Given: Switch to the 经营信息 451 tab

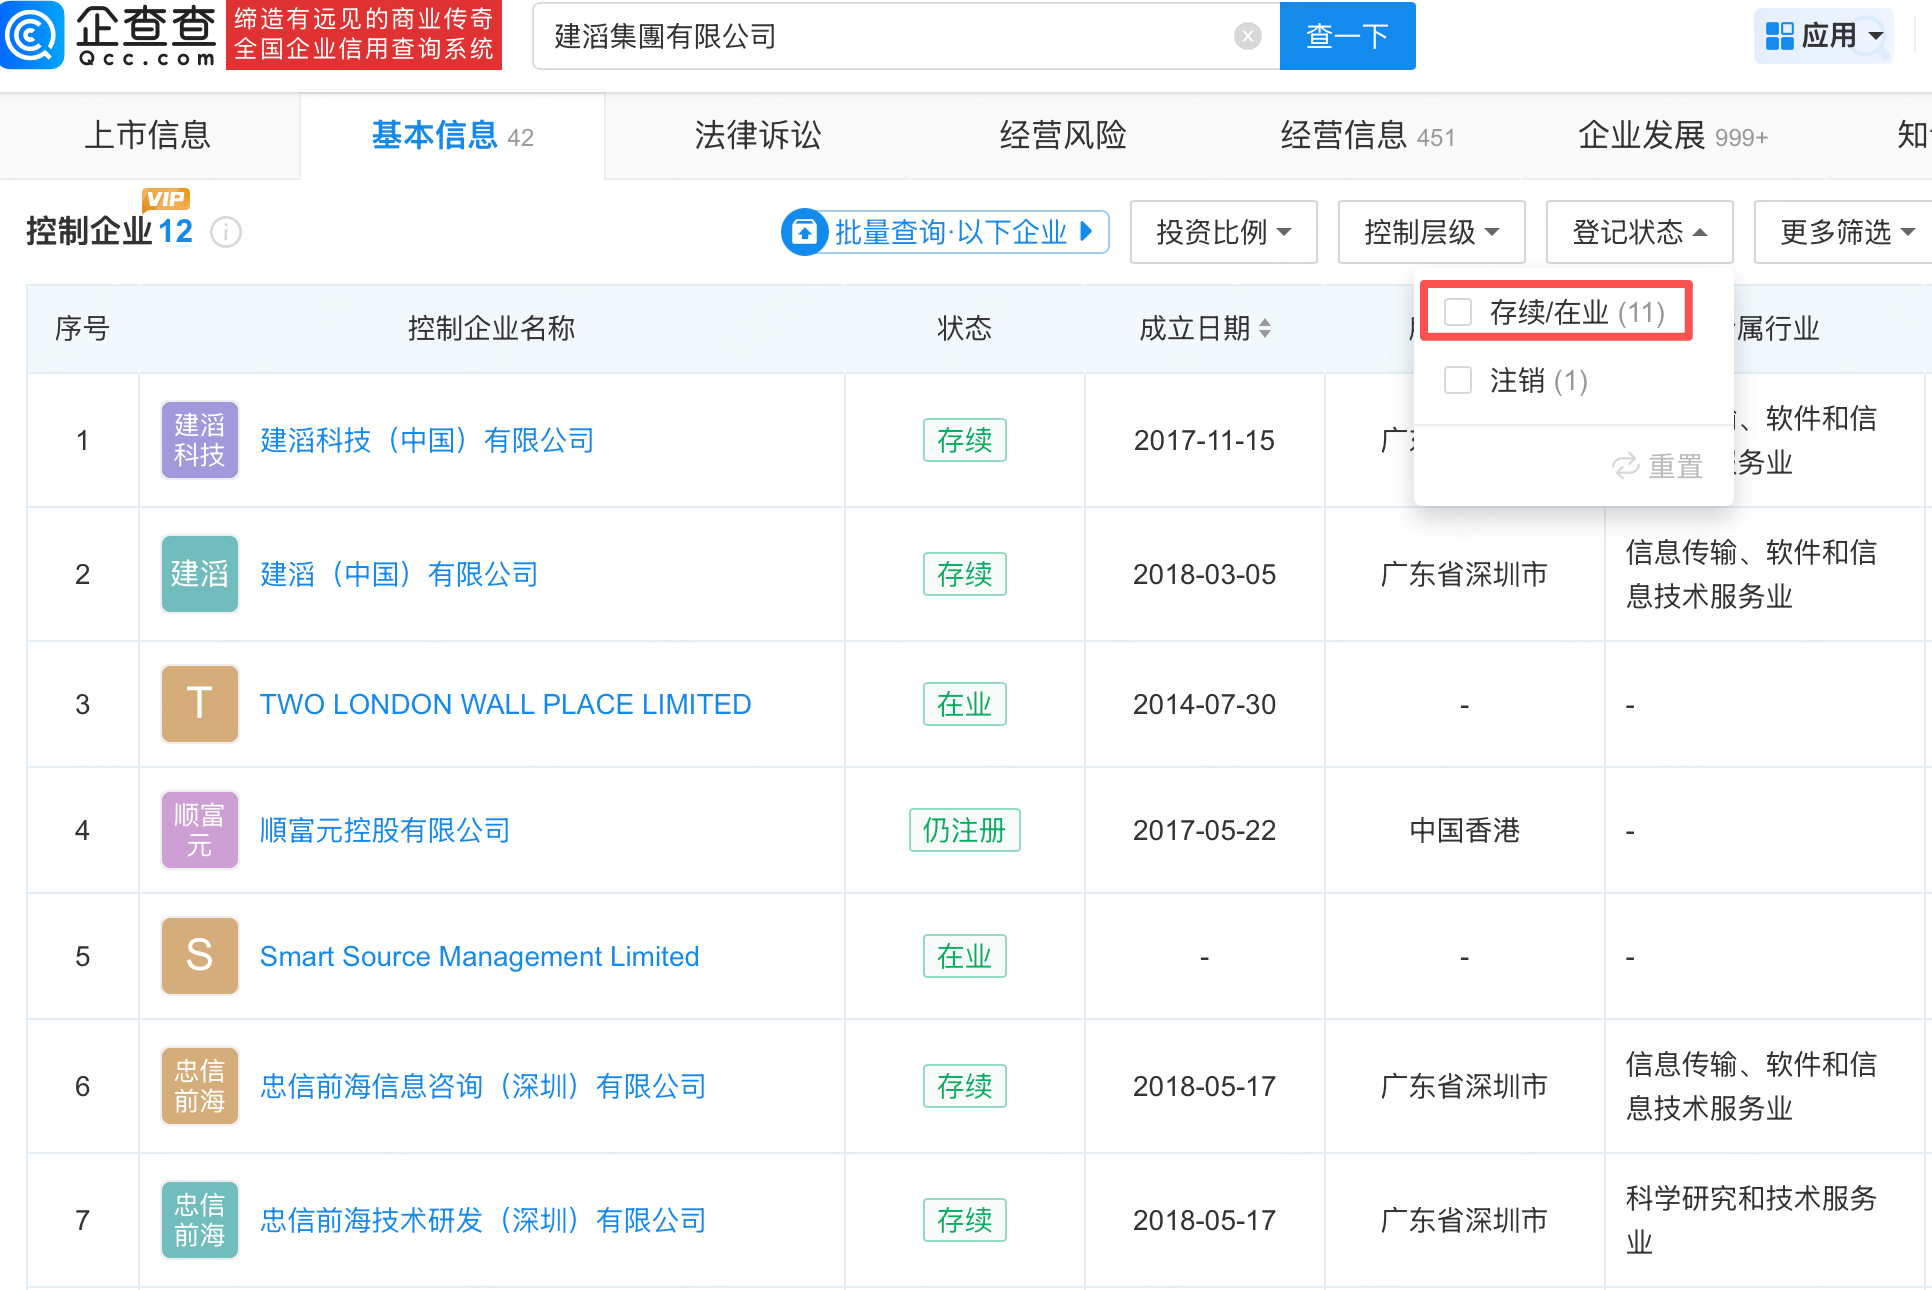Looking at the screenshot, I should 1367,135.
